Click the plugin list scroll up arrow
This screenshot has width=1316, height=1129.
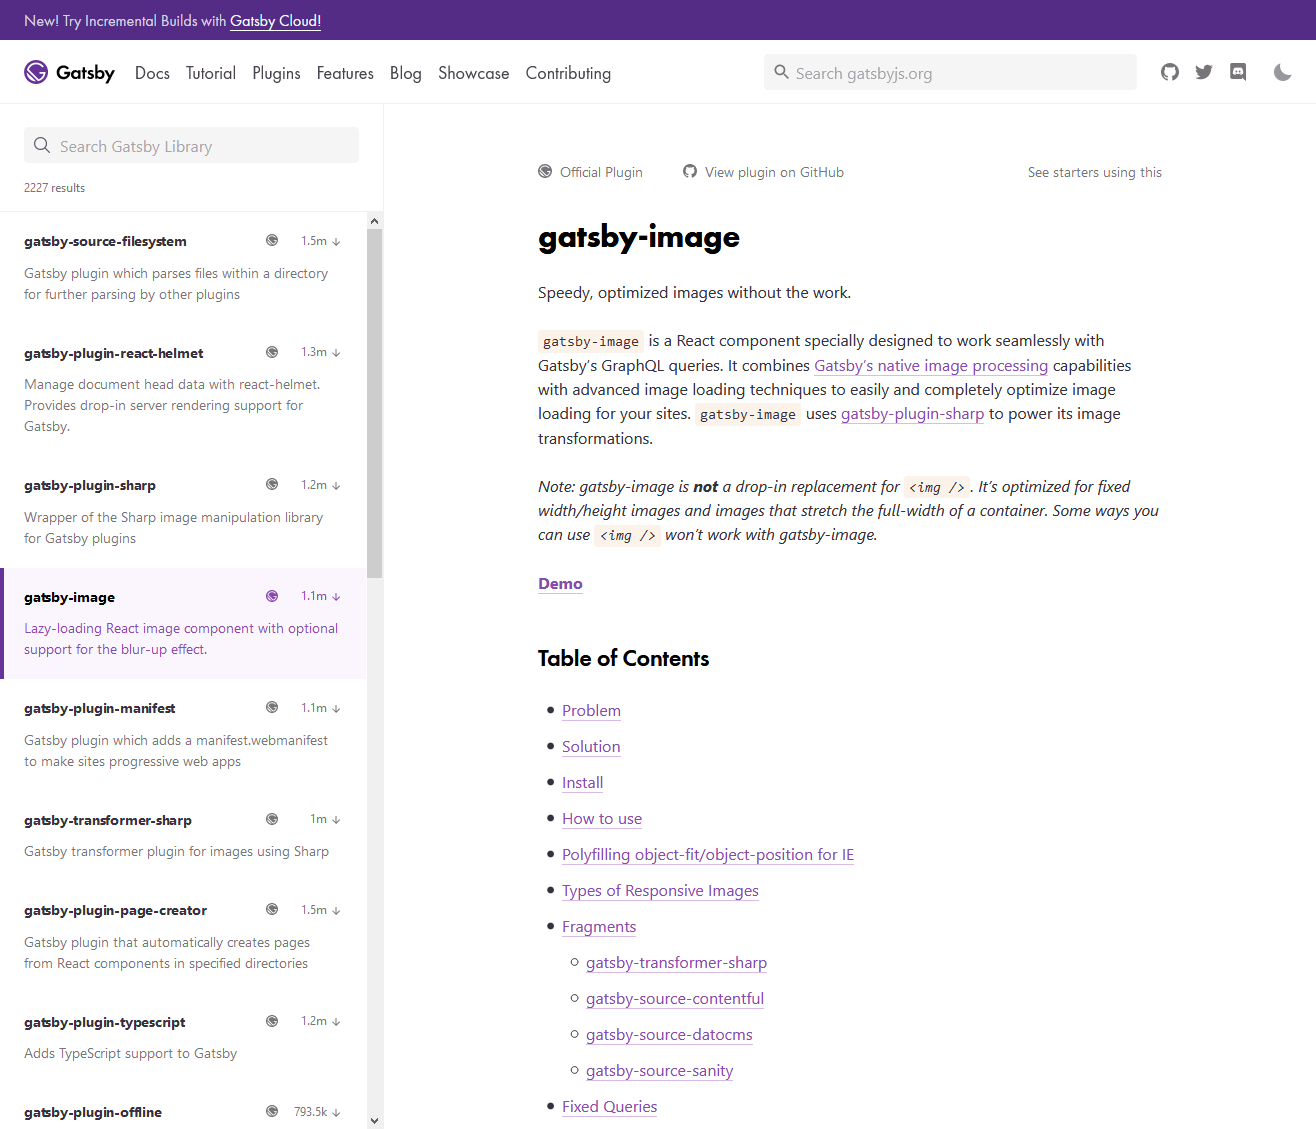click(375, 221)
